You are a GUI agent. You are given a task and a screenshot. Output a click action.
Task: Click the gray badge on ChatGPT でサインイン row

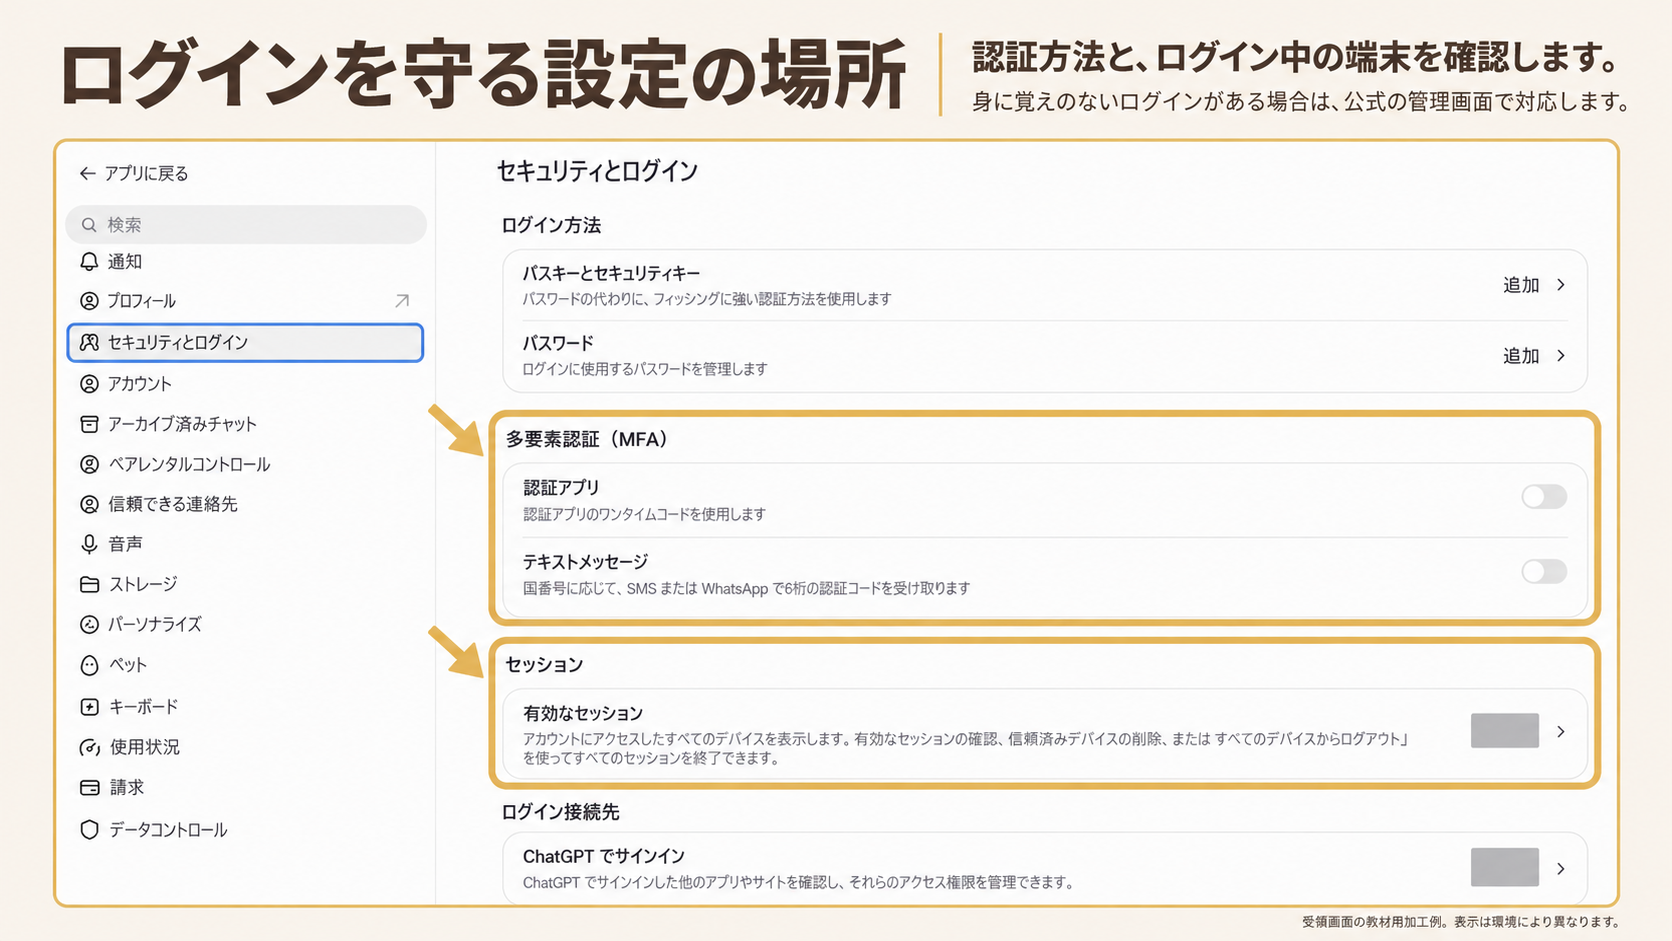(1505, 867)
